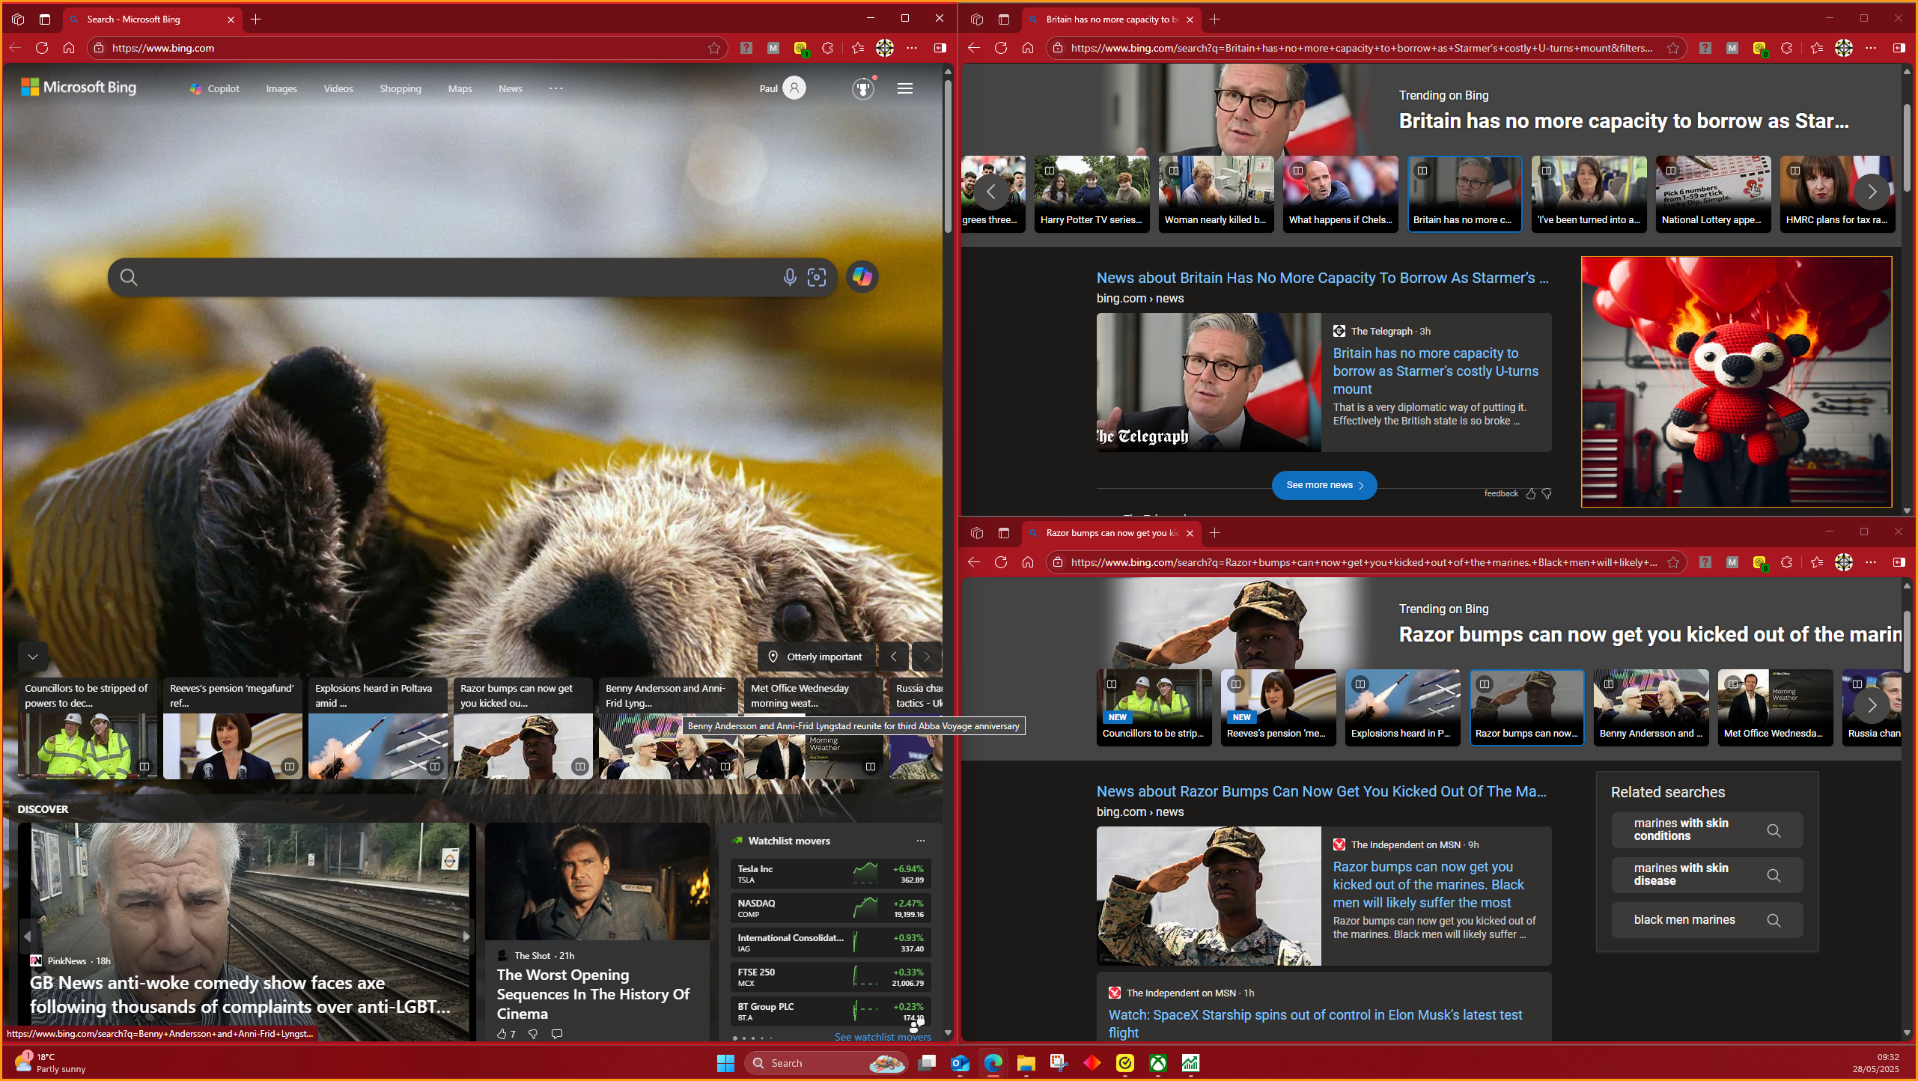Image resolution: width=1918 pixels, height=1081 pixels.
Task: Click the Copilot icon beside the Bing search box
Action: click(862, 277)
